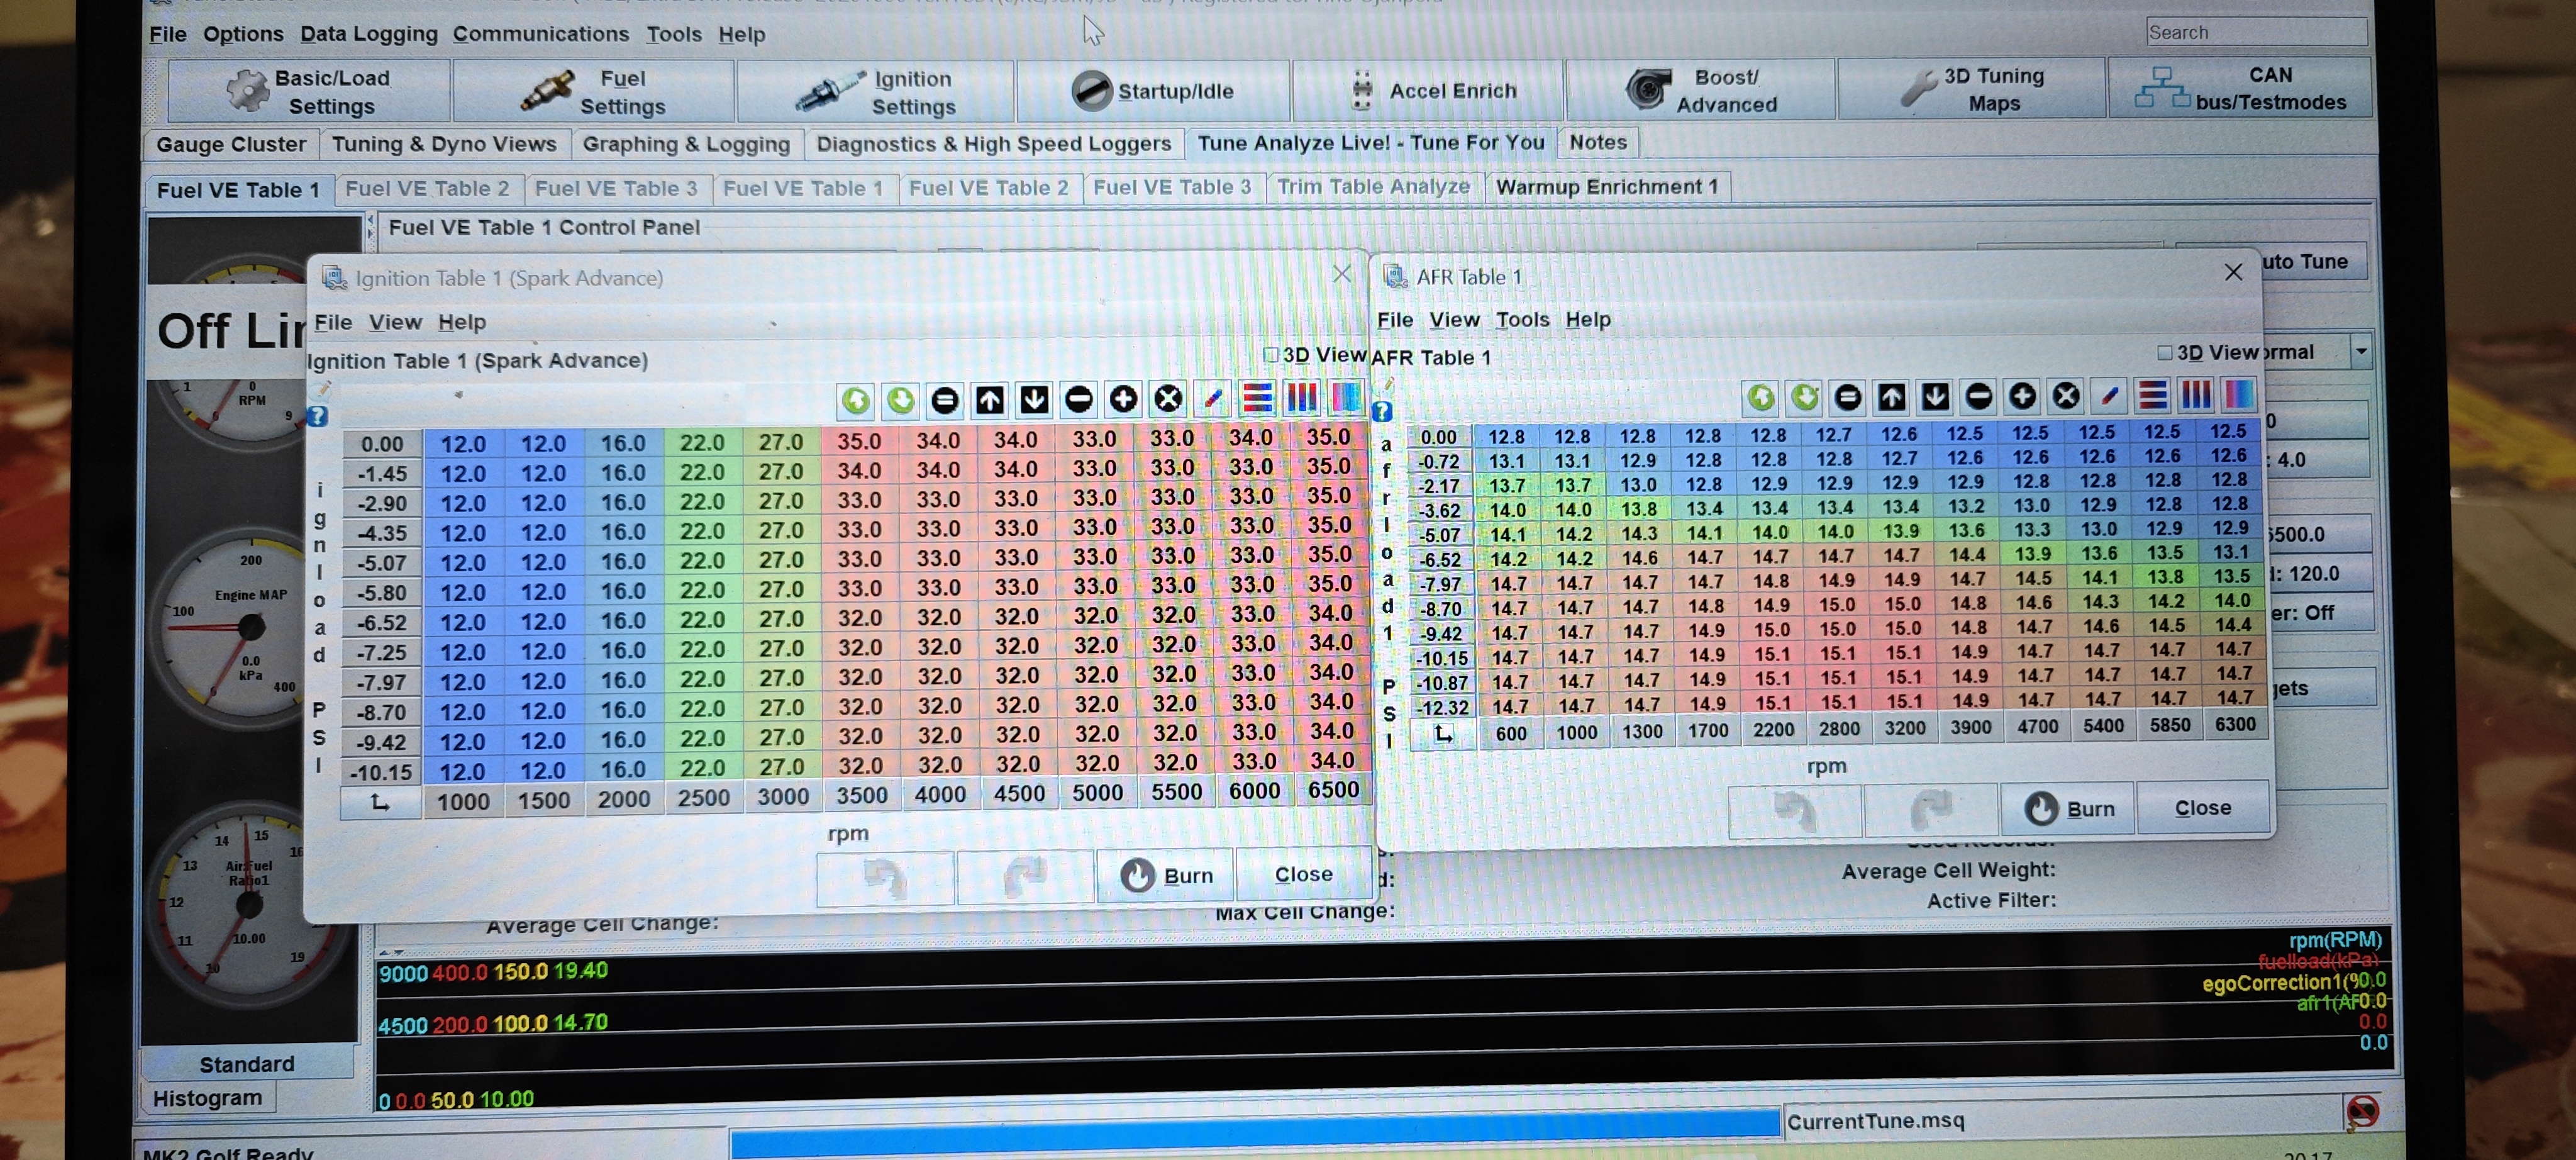Click interpolate horizontal icon in Ignition Table

point(1257,399)
